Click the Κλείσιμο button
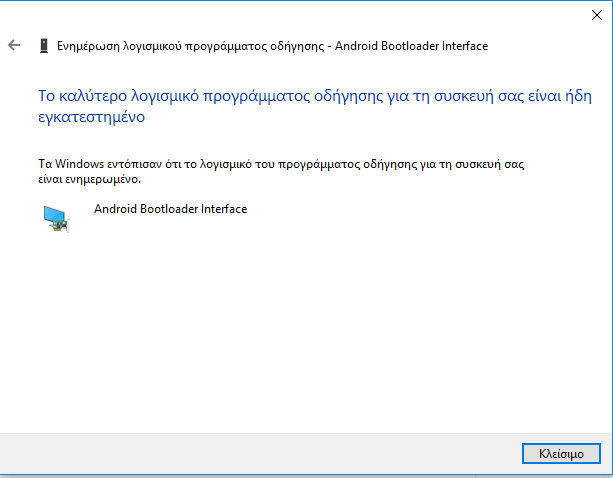613x478 pixels. 561,453
